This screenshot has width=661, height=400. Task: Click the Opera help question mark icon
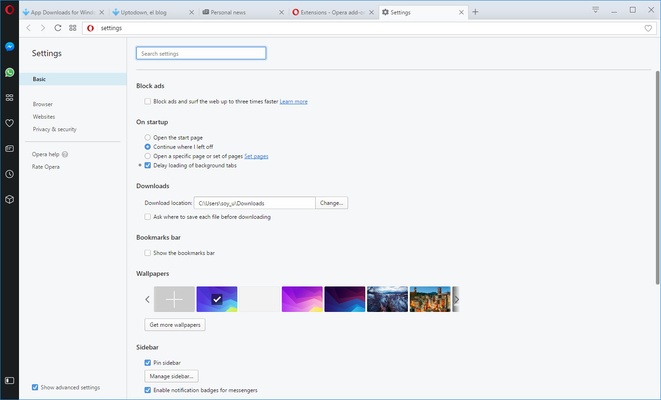click(x=65, y=154)
